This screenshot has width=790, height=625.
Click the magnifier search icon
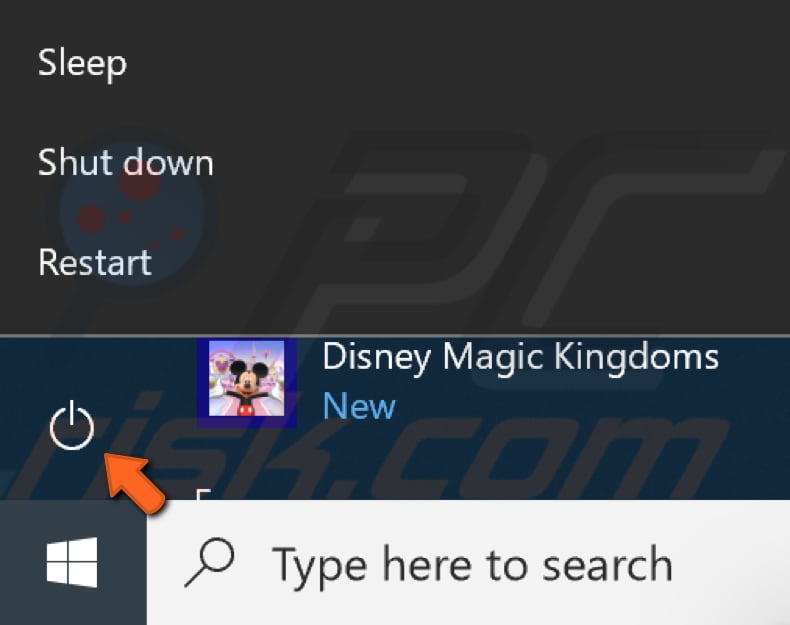pyautogui.click(x=209, y=562)
